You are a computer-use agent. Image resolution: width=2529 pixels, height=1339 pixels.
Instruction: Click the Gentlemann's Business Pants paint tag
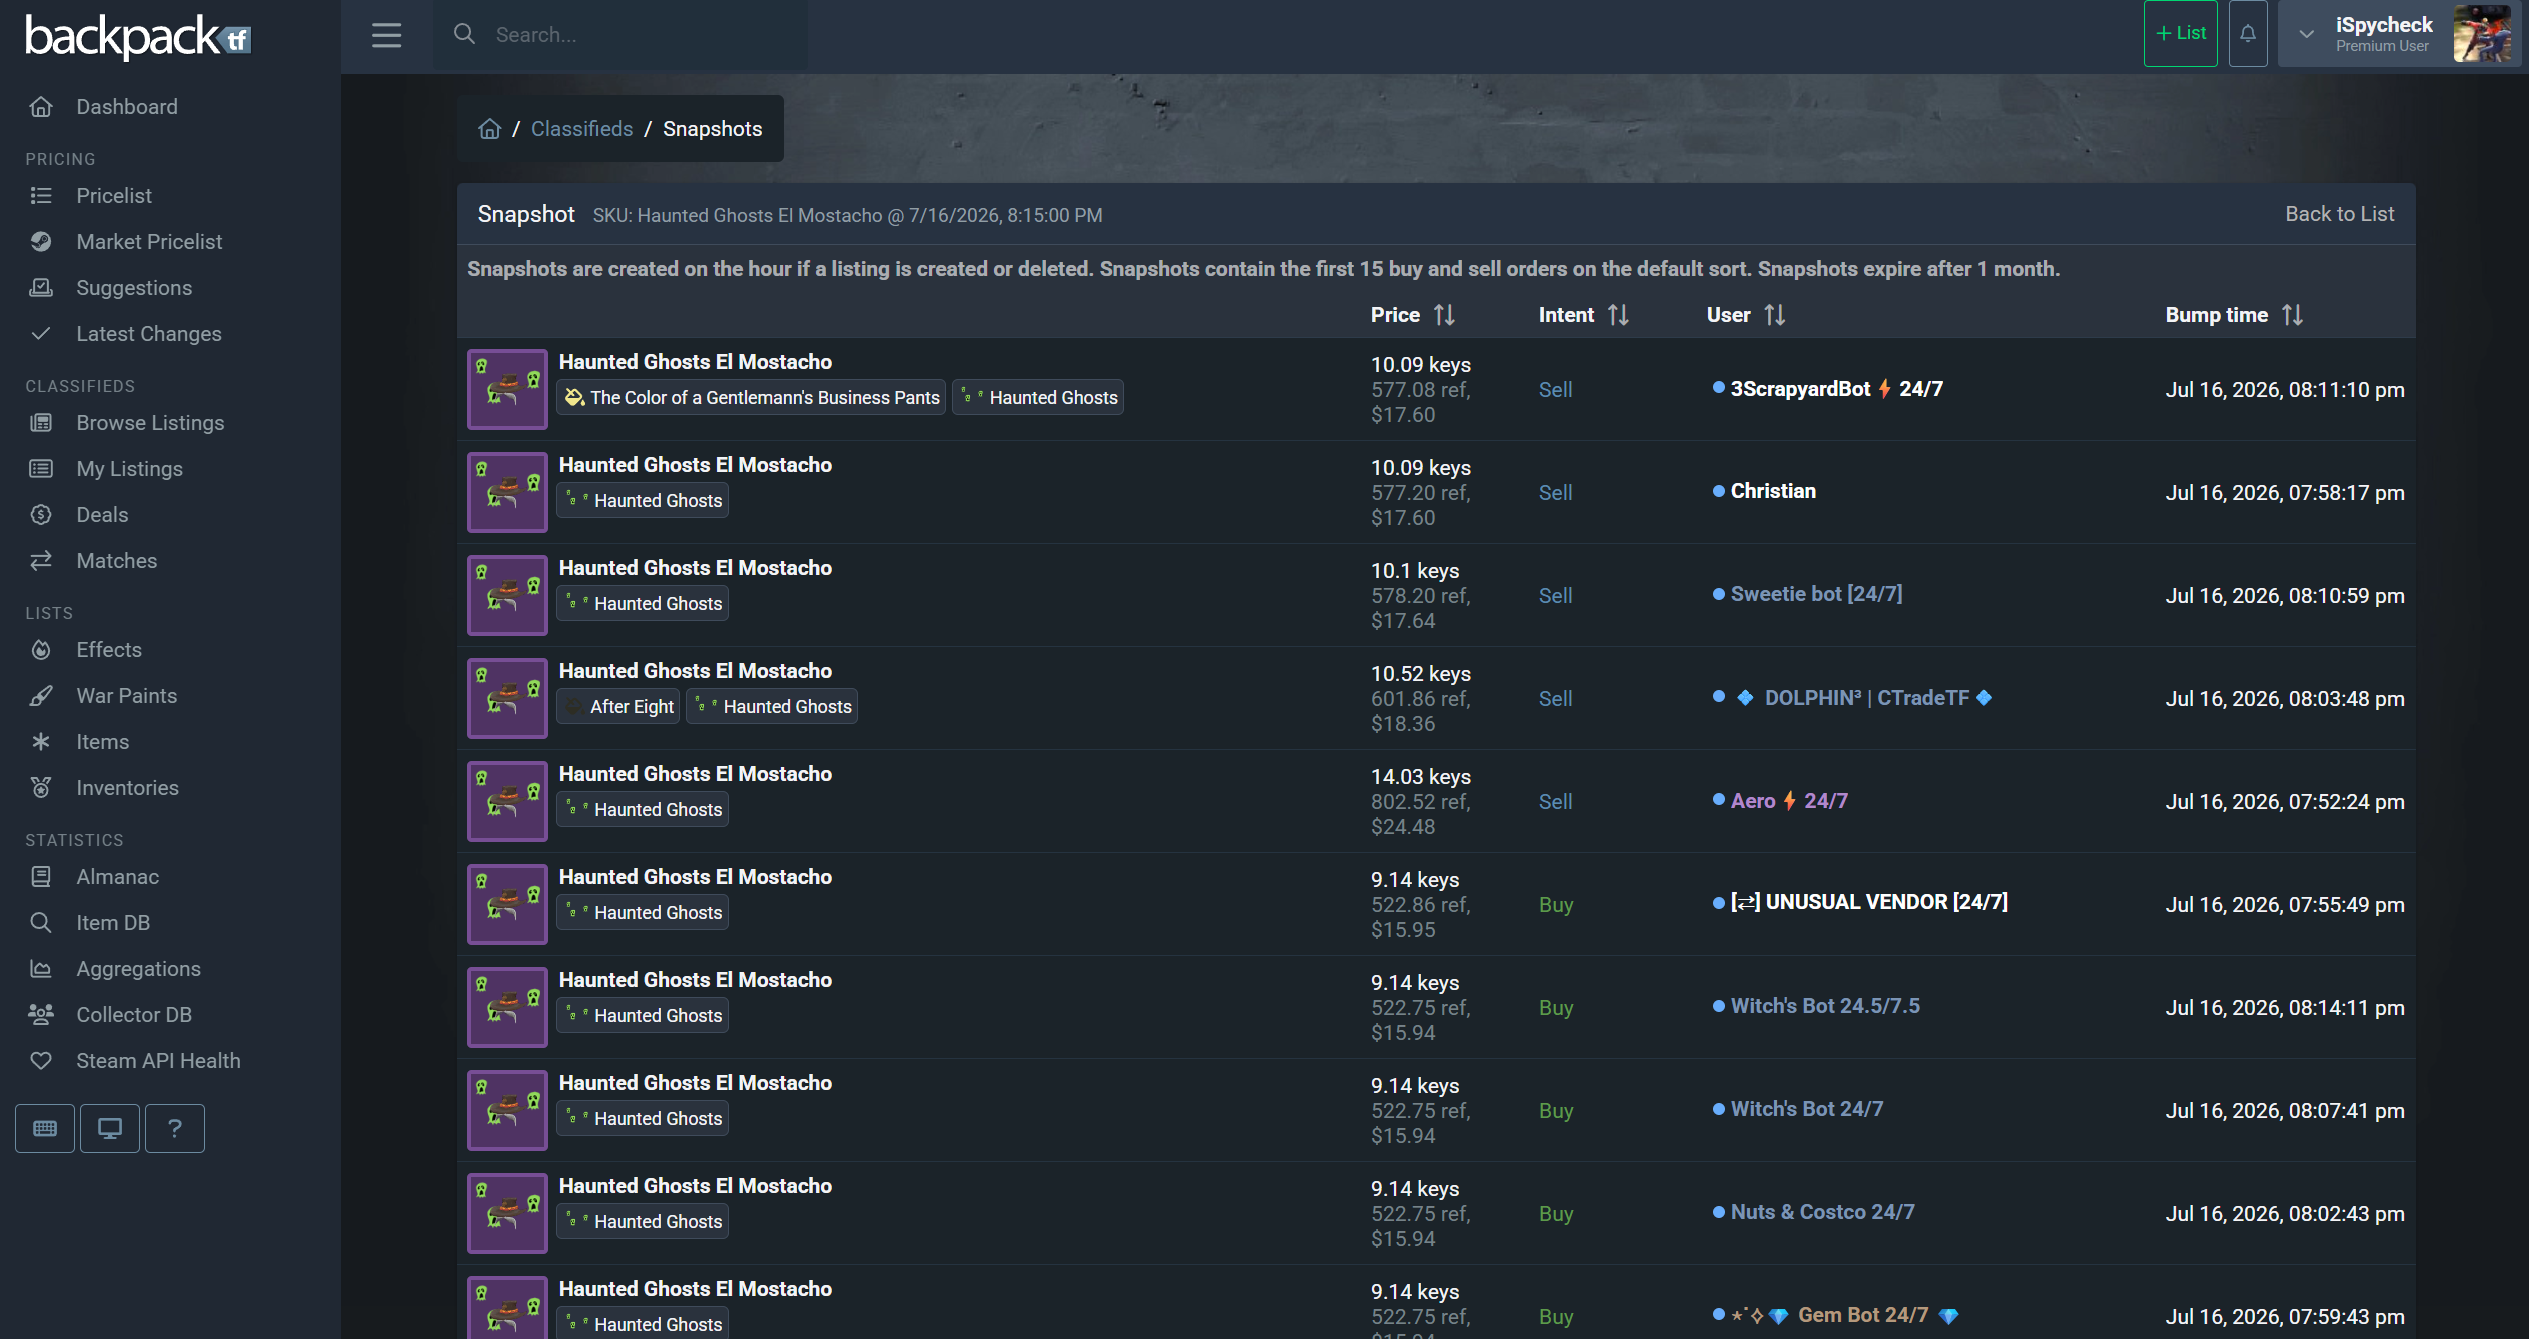[751, 397]
